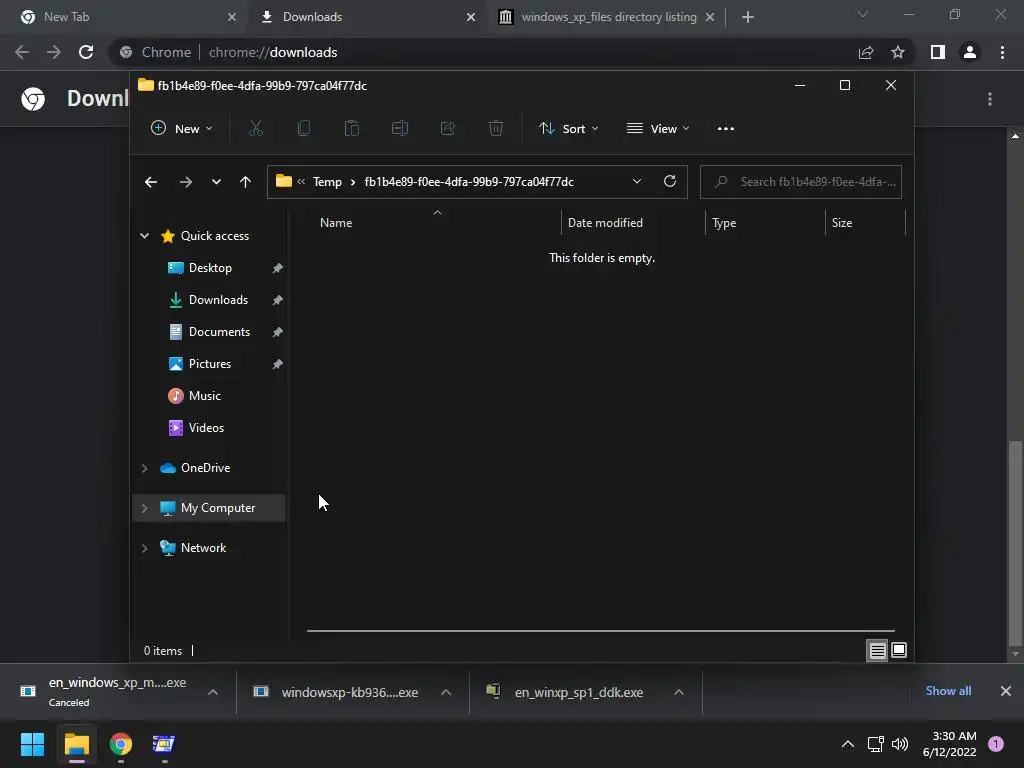Screen dimensions: 1024x768
Task: Open the Downloads page more actions menu
Action: [990, 99]
